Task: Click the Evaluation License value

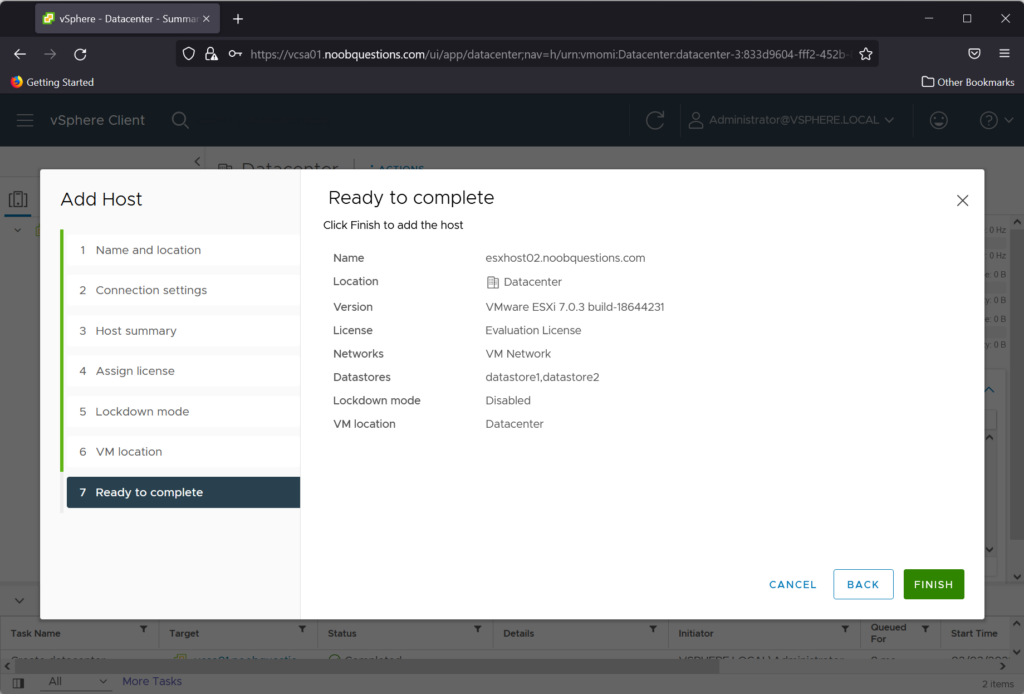Action: point(533,330)
